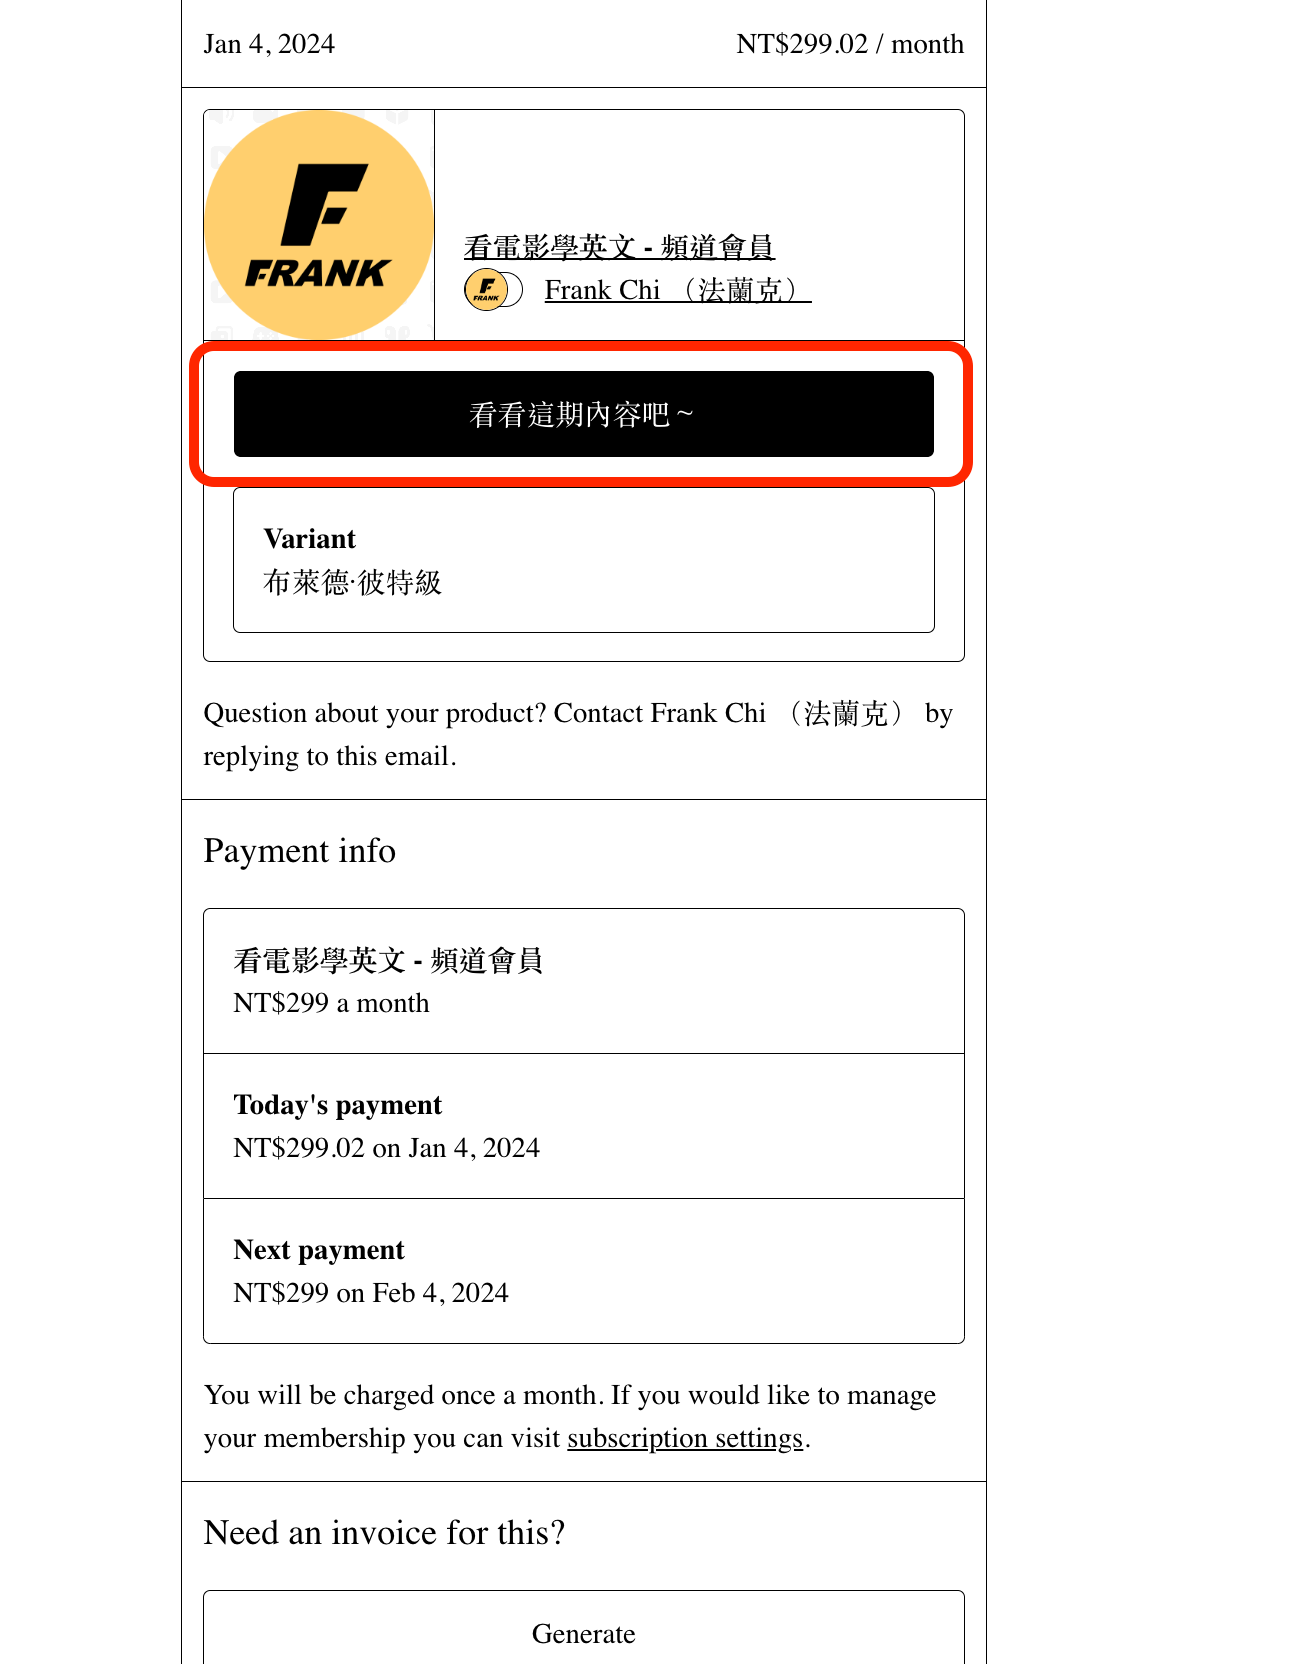
Task: Click the bold Variant label
Action: click(310, 539)
